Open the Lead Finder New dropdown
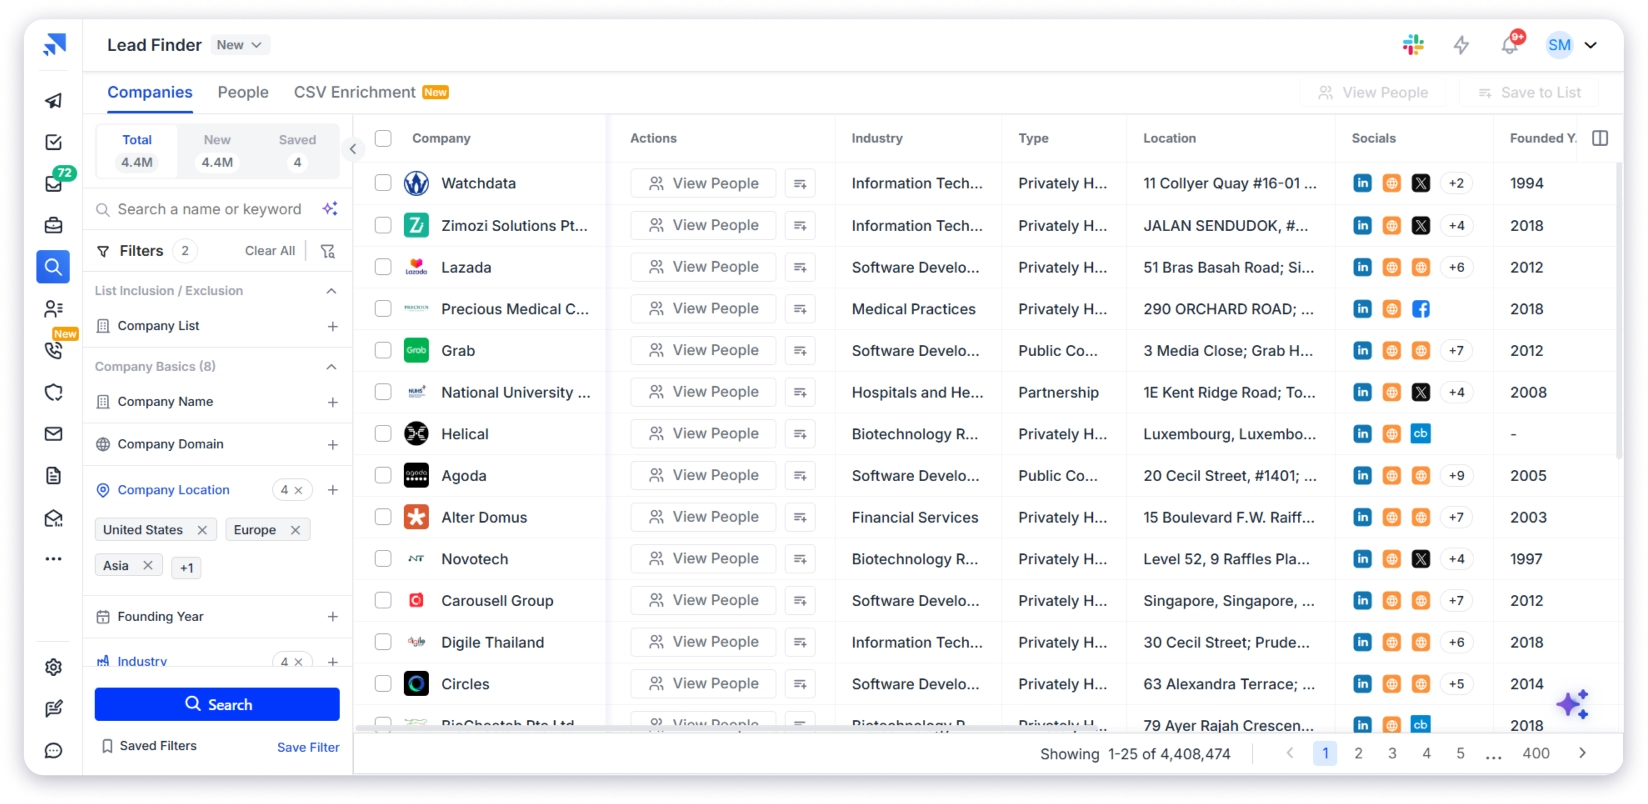Screen dimensions: 1648x804 point(240,45)
